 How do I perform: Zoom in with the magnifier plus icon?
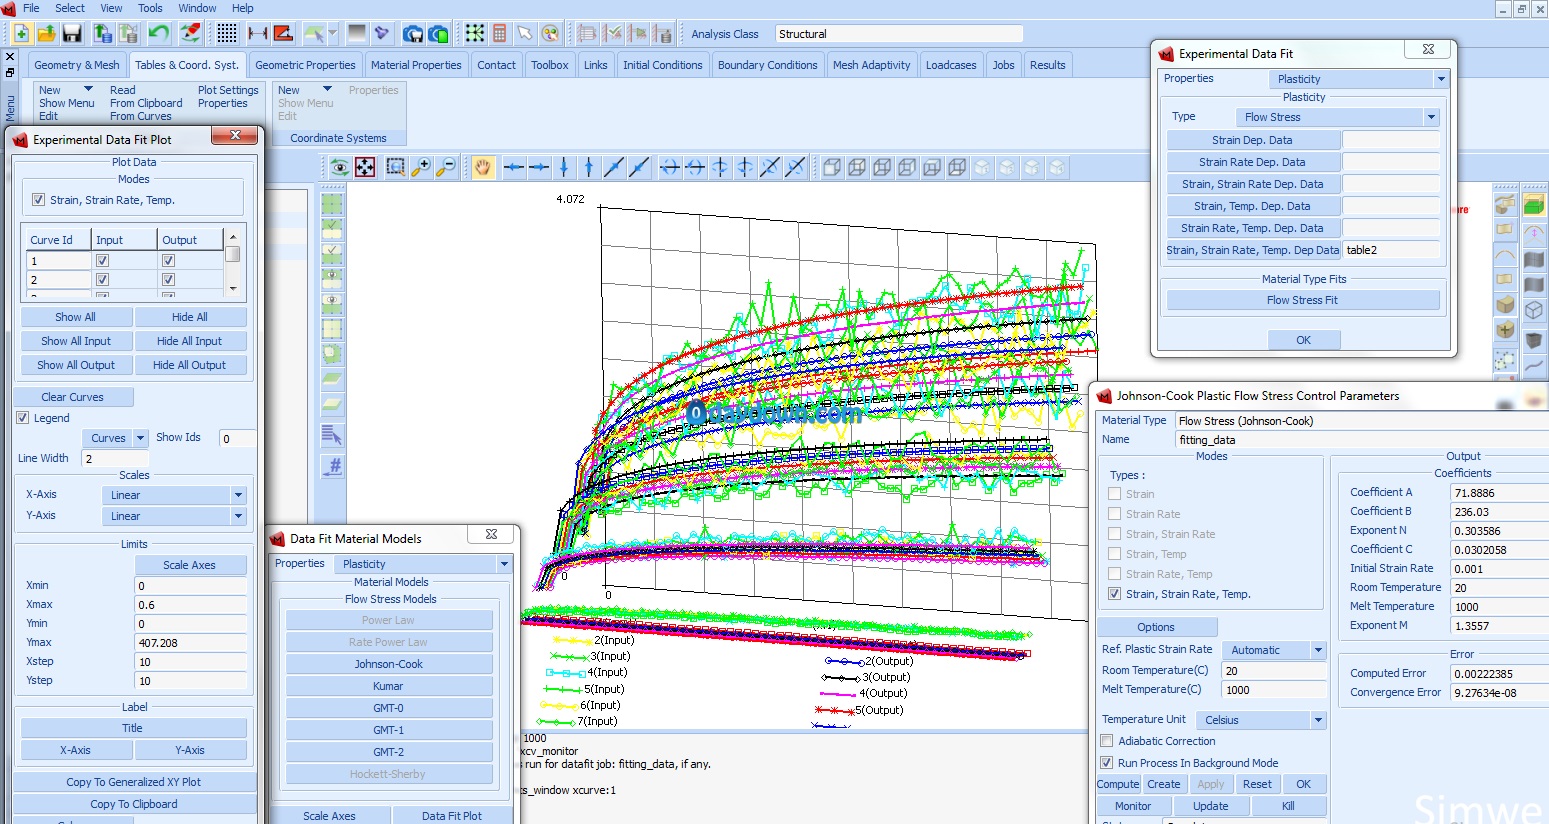point(421,167)
